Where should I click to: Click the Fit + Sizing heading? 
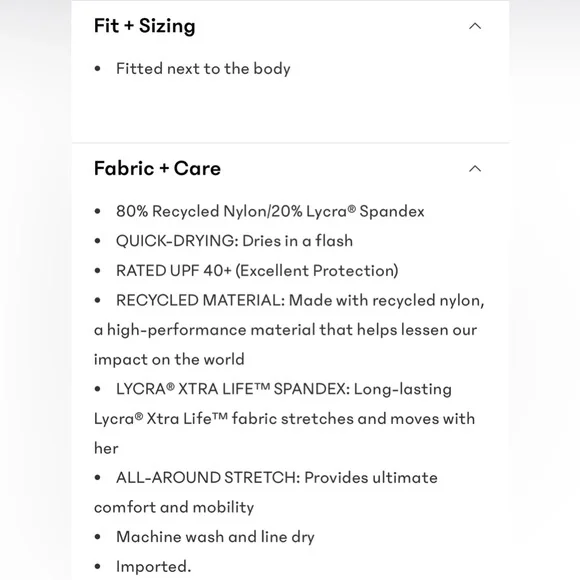tap(145, 26)
